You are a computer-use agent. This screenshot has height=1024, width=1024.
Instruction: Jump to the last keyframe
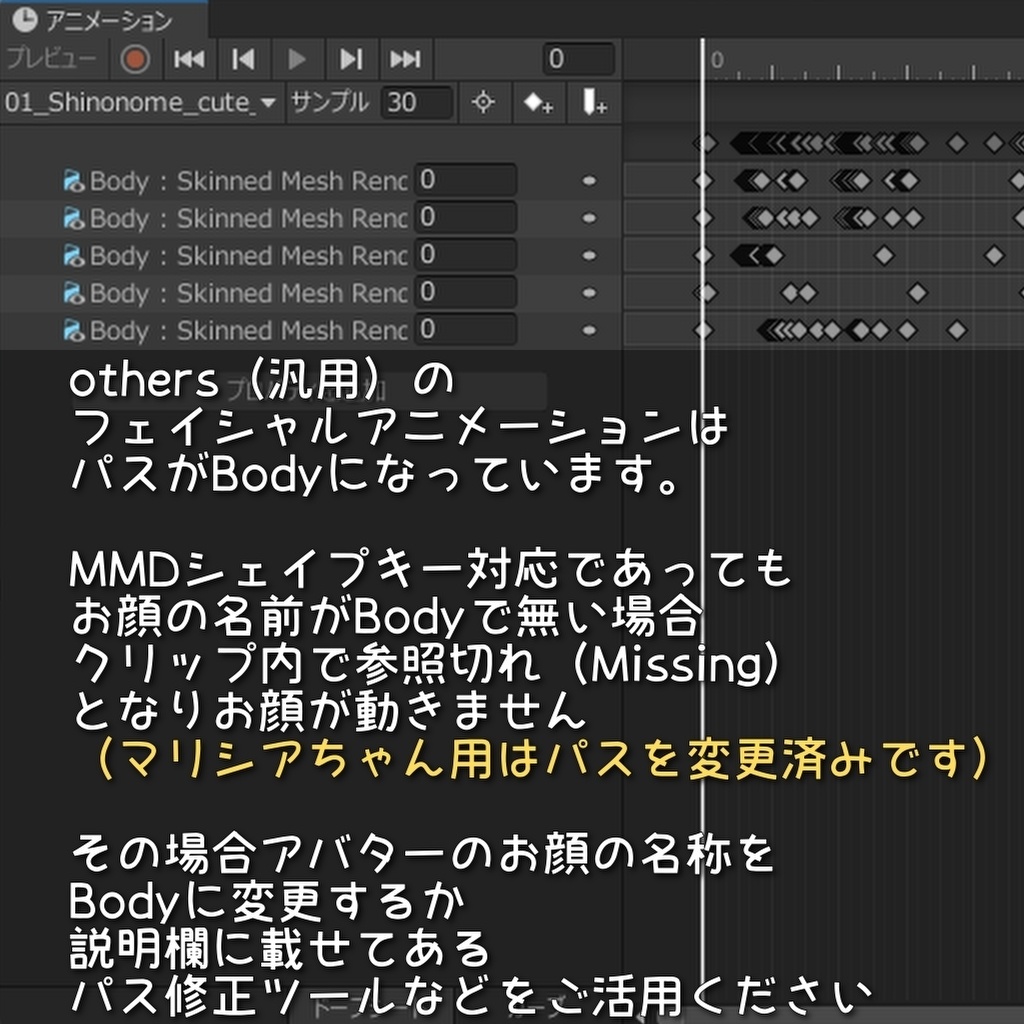(x=406, y=59)
